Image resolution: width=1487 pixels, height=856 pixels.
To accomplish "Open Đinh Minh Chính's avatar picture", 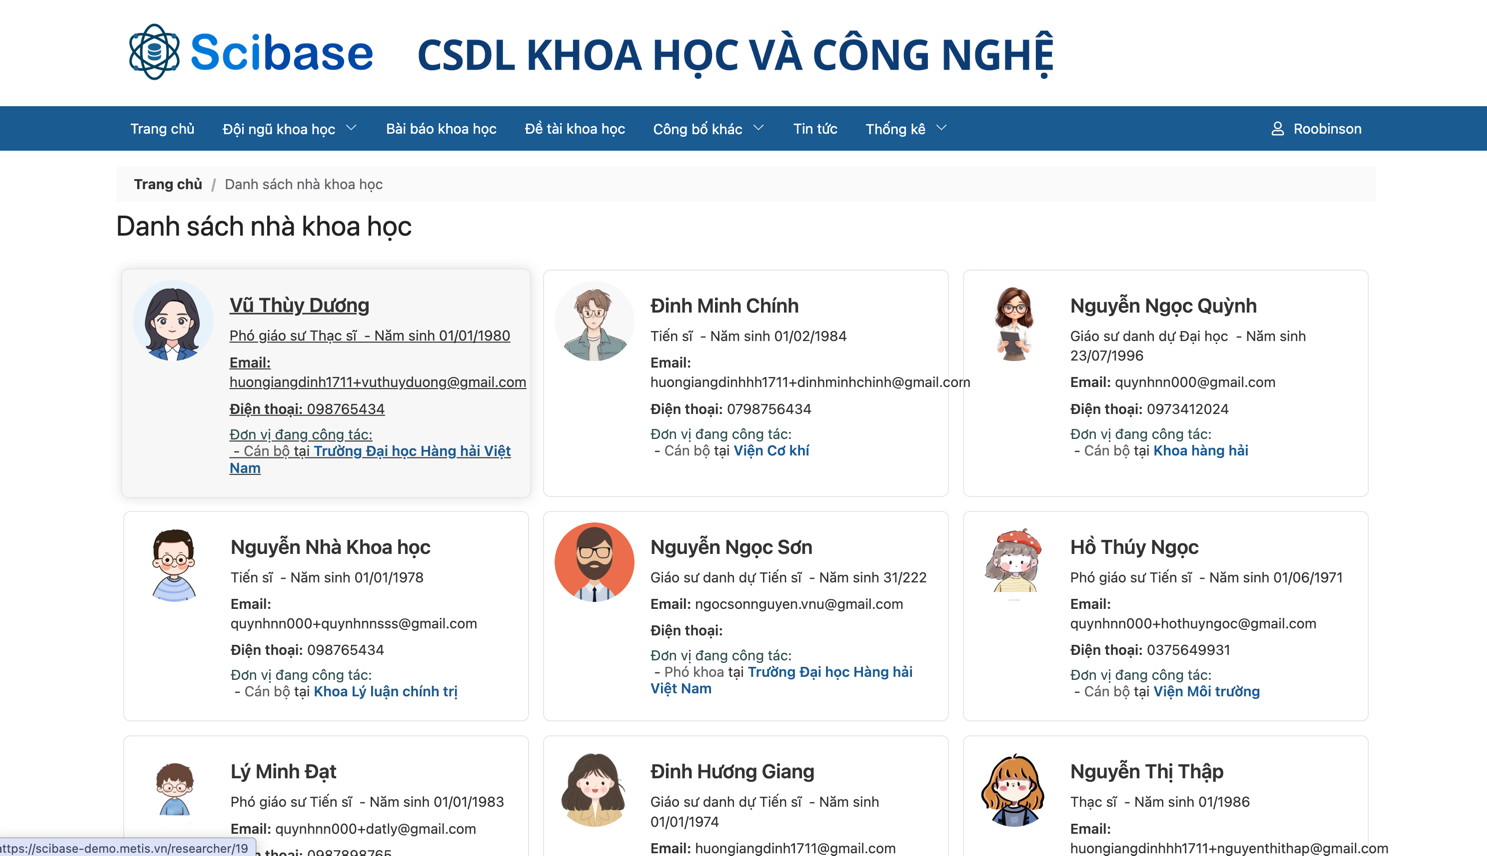I will [x=594, y=321].
